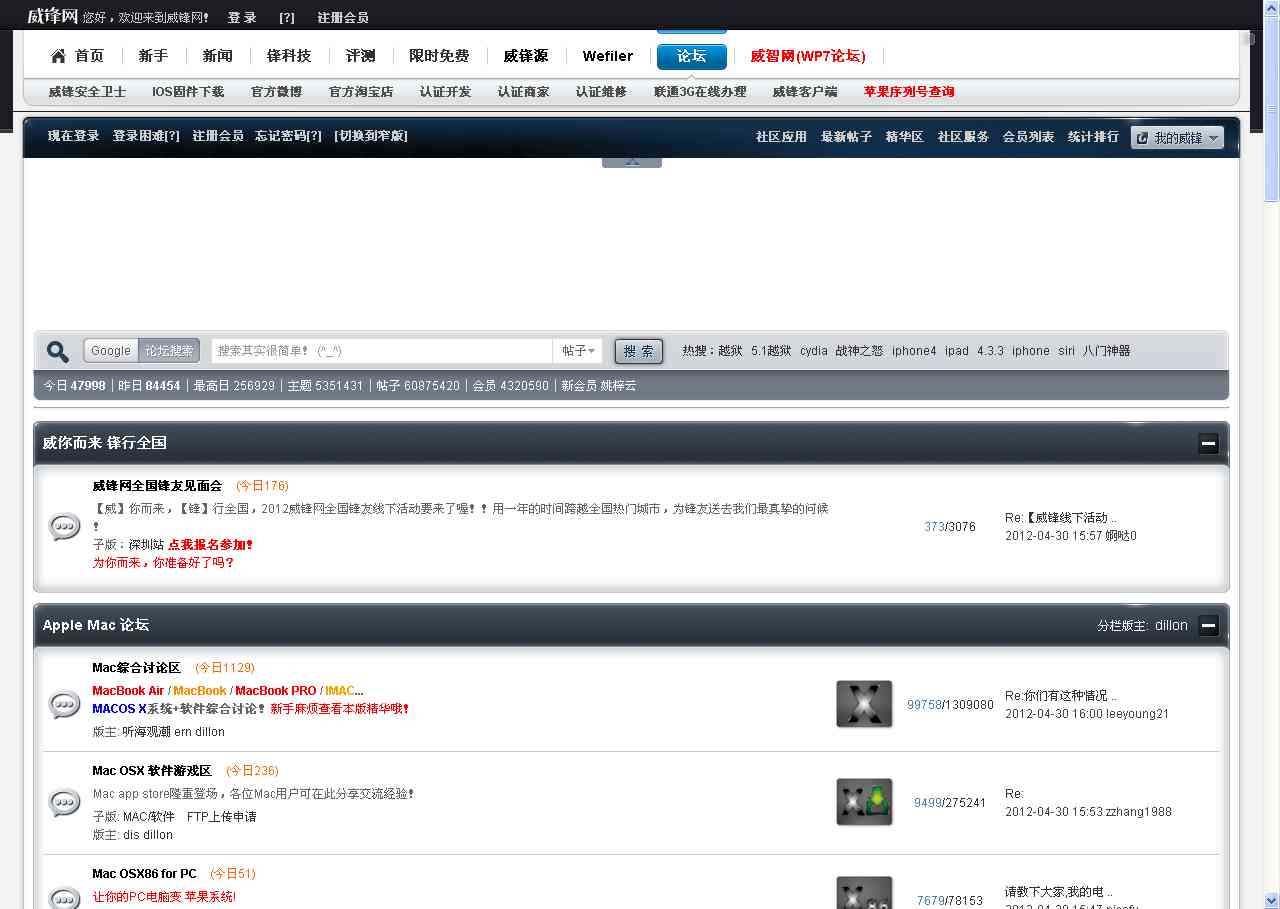Click the FTP上传申请 sub-forum link
Viewport: 1280px width, 909px height.
(222, 817)
